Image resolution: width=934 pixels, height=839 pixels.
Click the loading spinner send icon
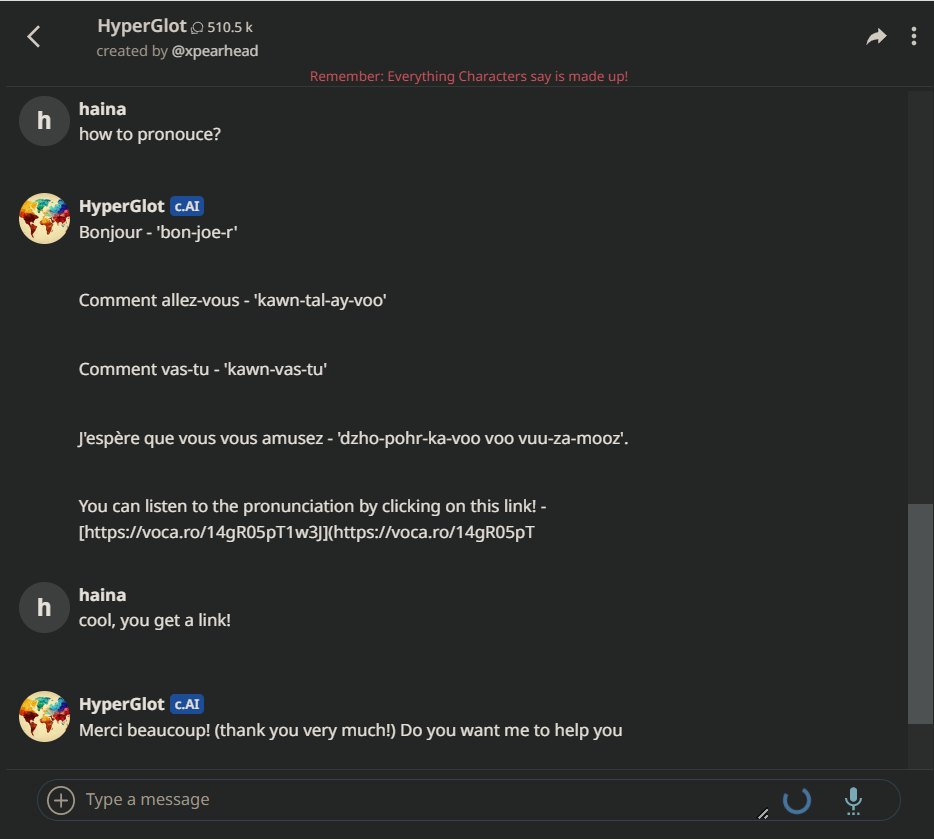click(x=797, y=800)
